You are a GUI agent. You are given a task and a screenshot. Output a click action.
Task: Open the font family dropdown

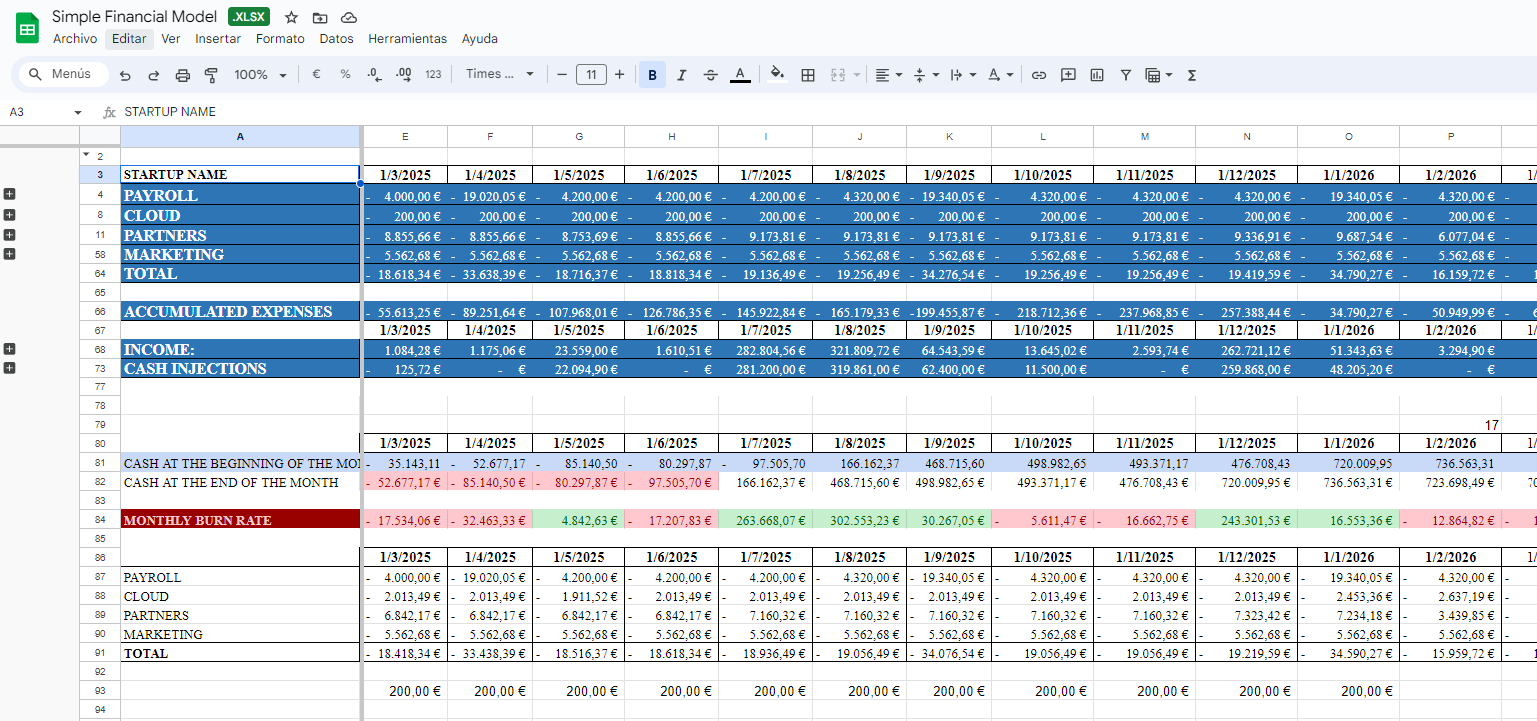[x=498, y=74]
